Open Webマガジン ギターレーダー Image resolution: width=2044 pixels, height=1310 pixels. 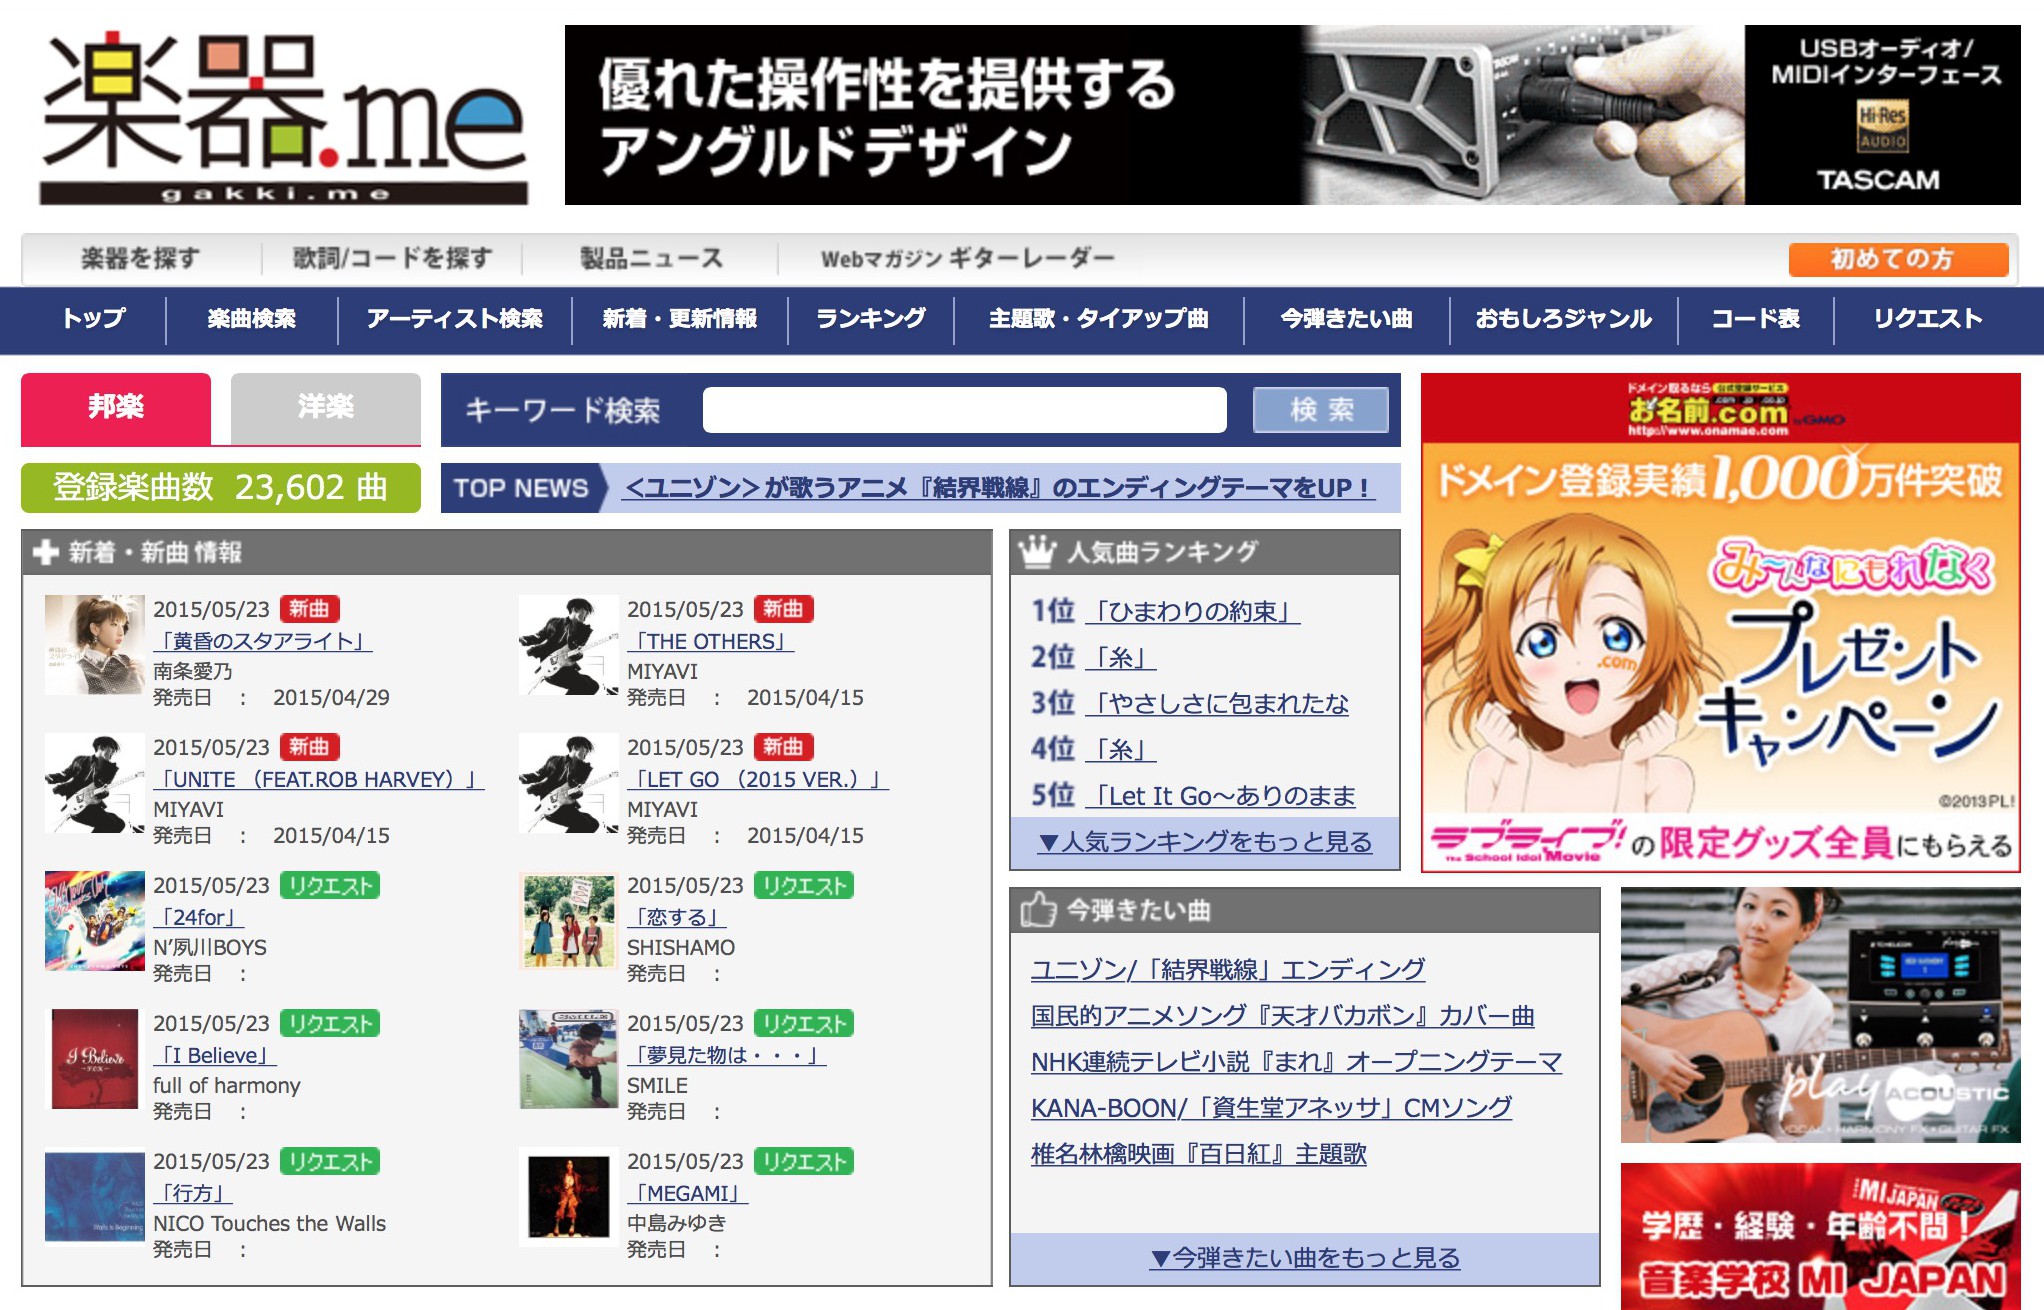[x=967, y=259]
